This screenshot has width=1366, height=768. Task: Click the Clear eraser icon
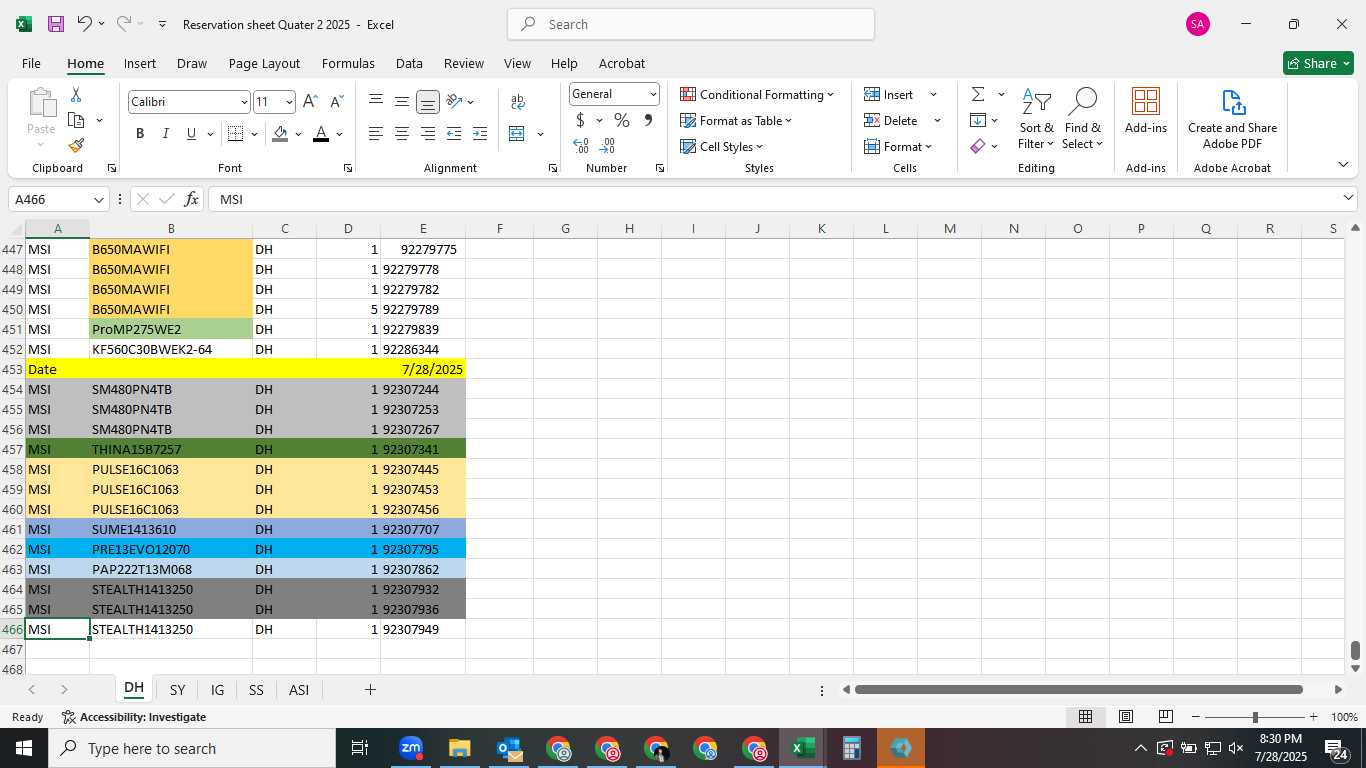point(978,146)
